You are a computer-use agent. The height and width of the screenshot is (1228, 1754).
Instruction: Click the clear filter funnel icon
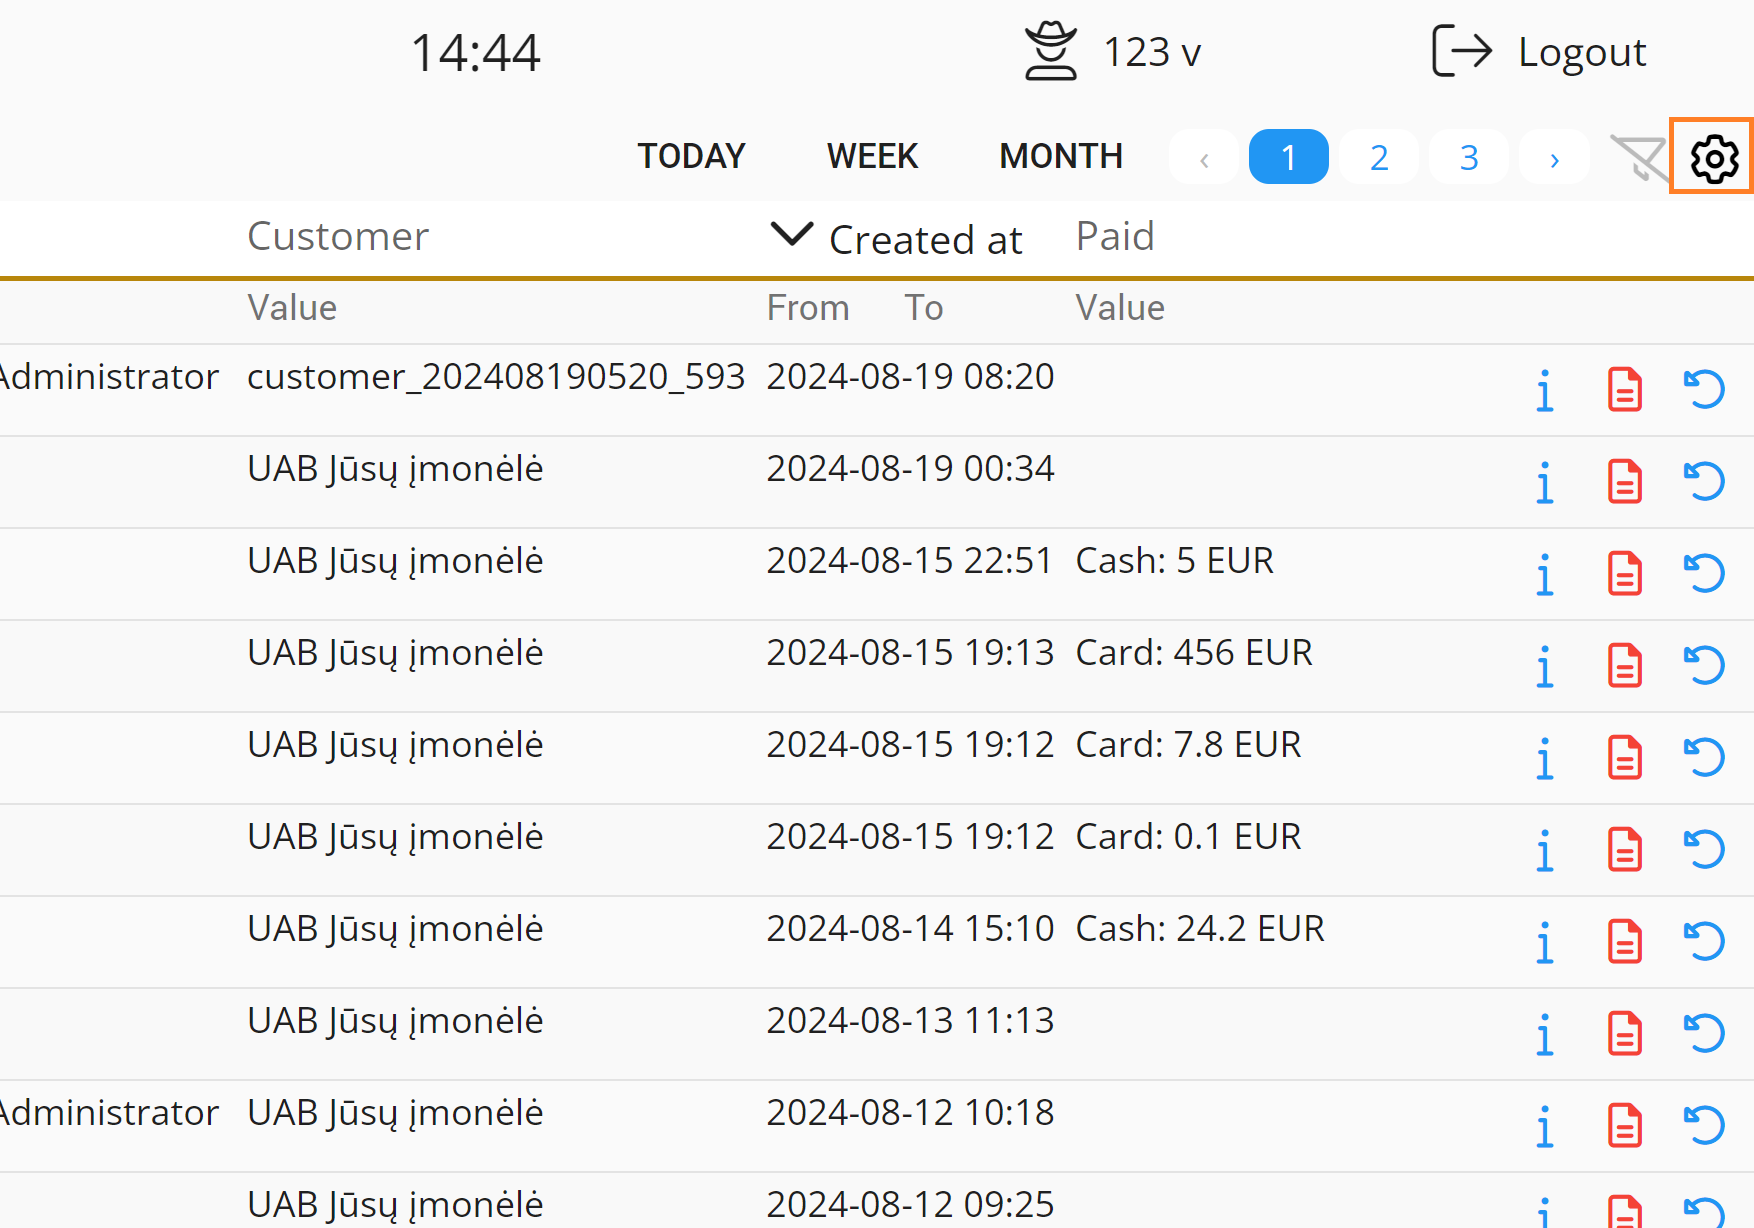pyautogui.click(x=1638, y=158)
